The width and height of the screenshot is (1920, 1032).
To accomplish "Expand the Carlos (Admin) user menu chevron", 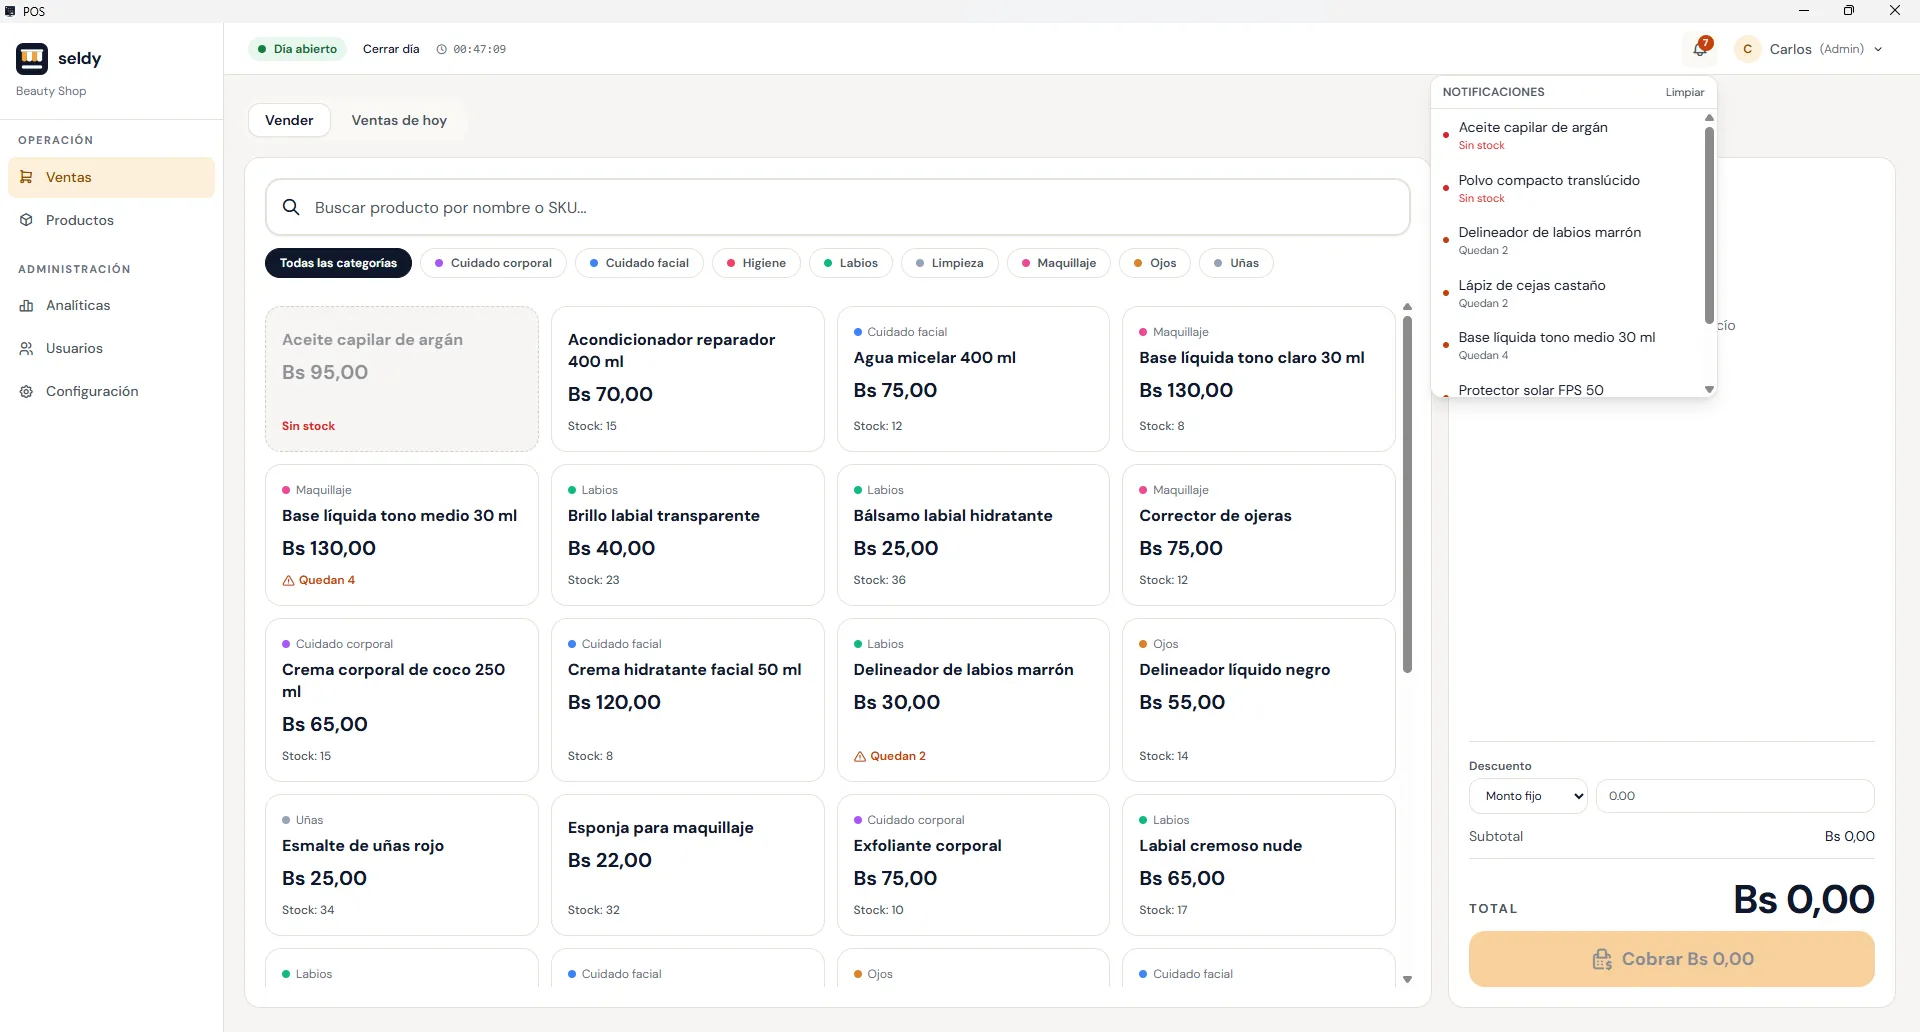I will point(1878,49).
